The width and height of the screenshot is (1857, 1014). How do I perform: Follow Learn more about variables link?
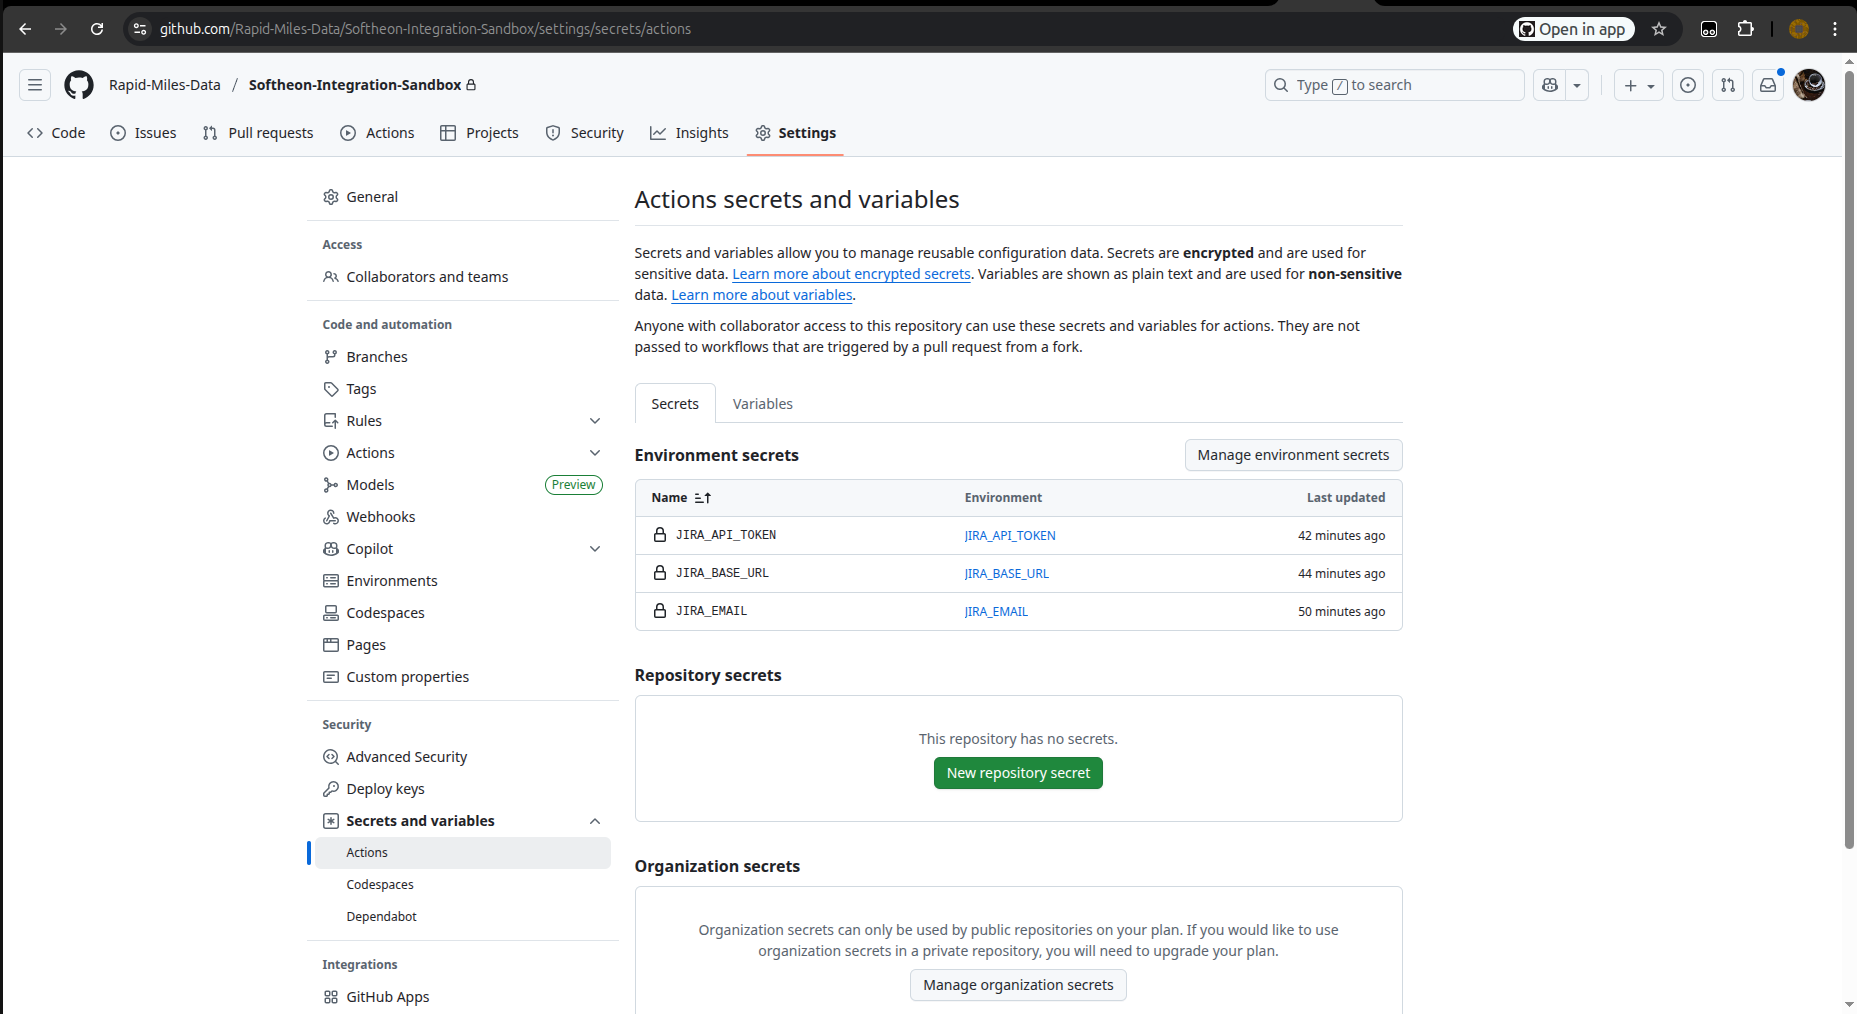pos(762,295)
